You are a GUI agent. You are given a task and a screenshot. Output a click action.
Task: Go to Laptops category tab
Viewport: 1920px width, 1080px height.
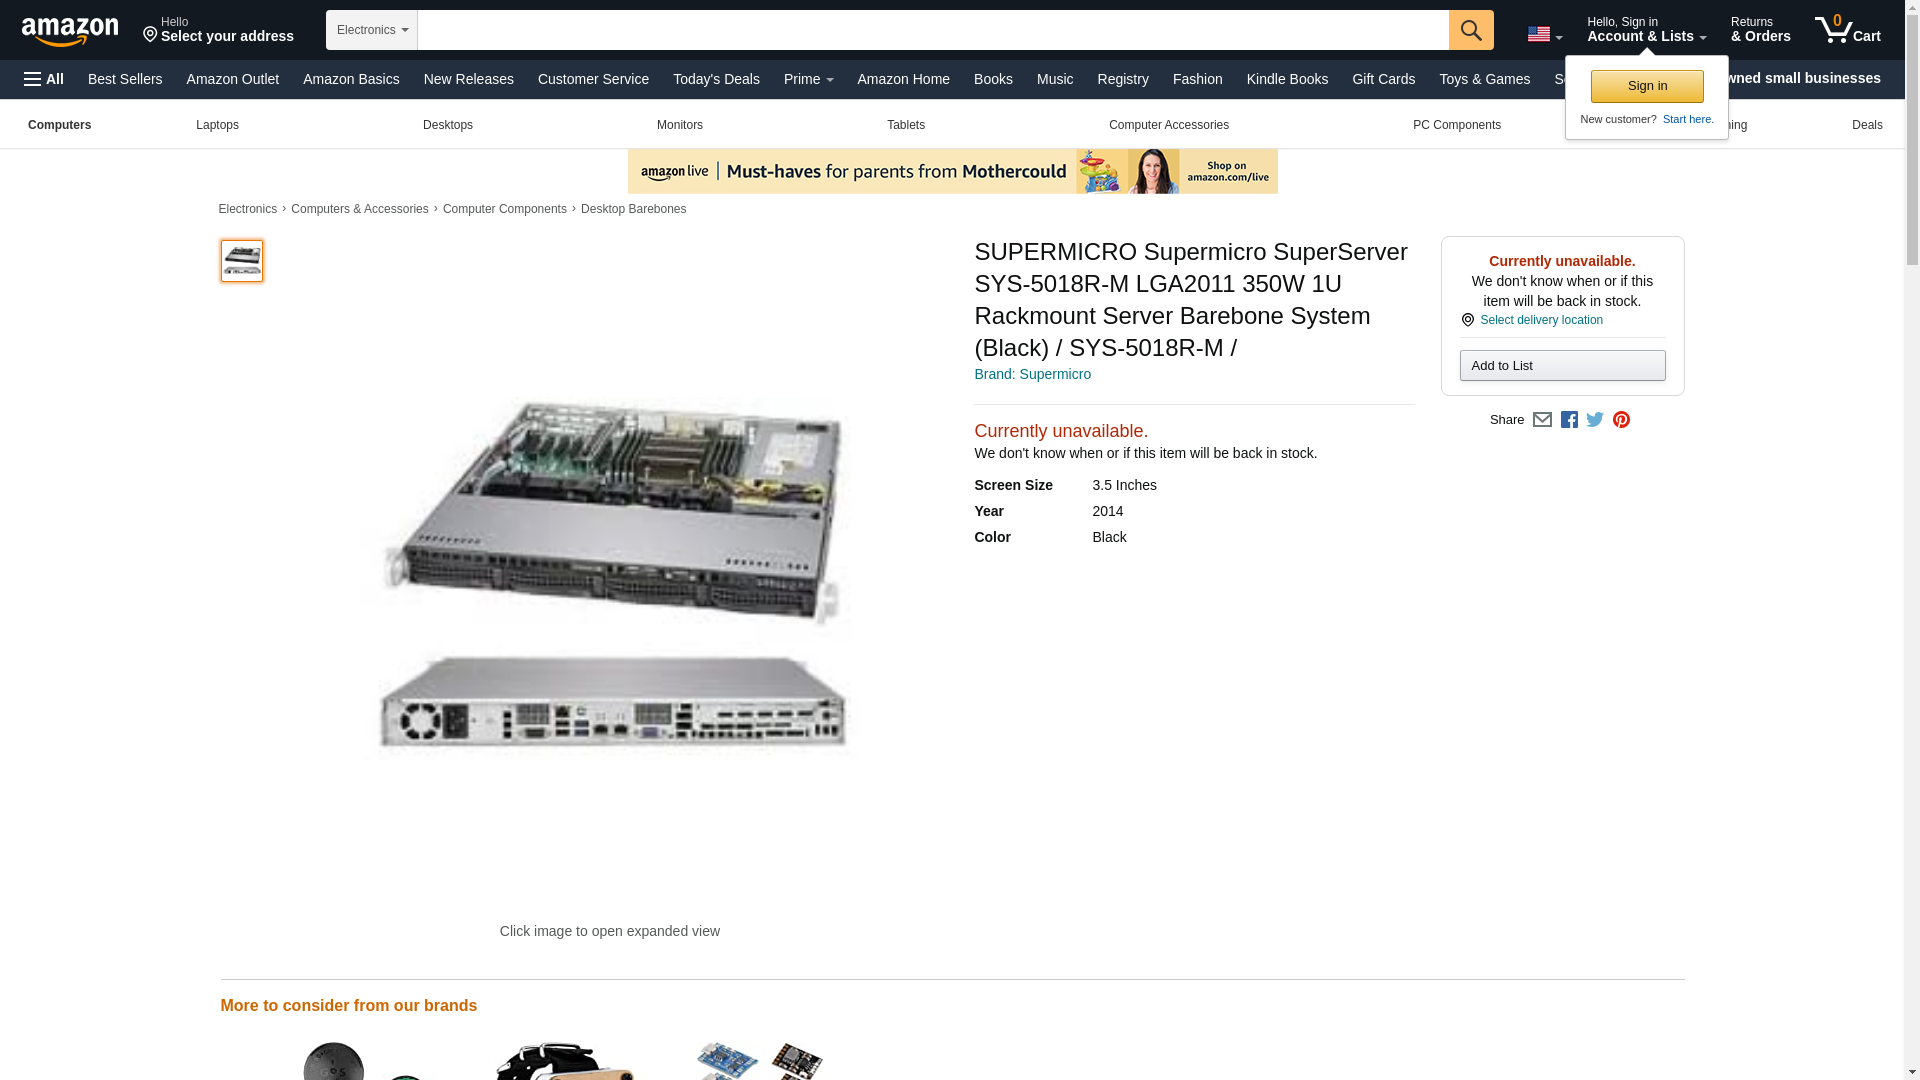(x=217, y=125)
